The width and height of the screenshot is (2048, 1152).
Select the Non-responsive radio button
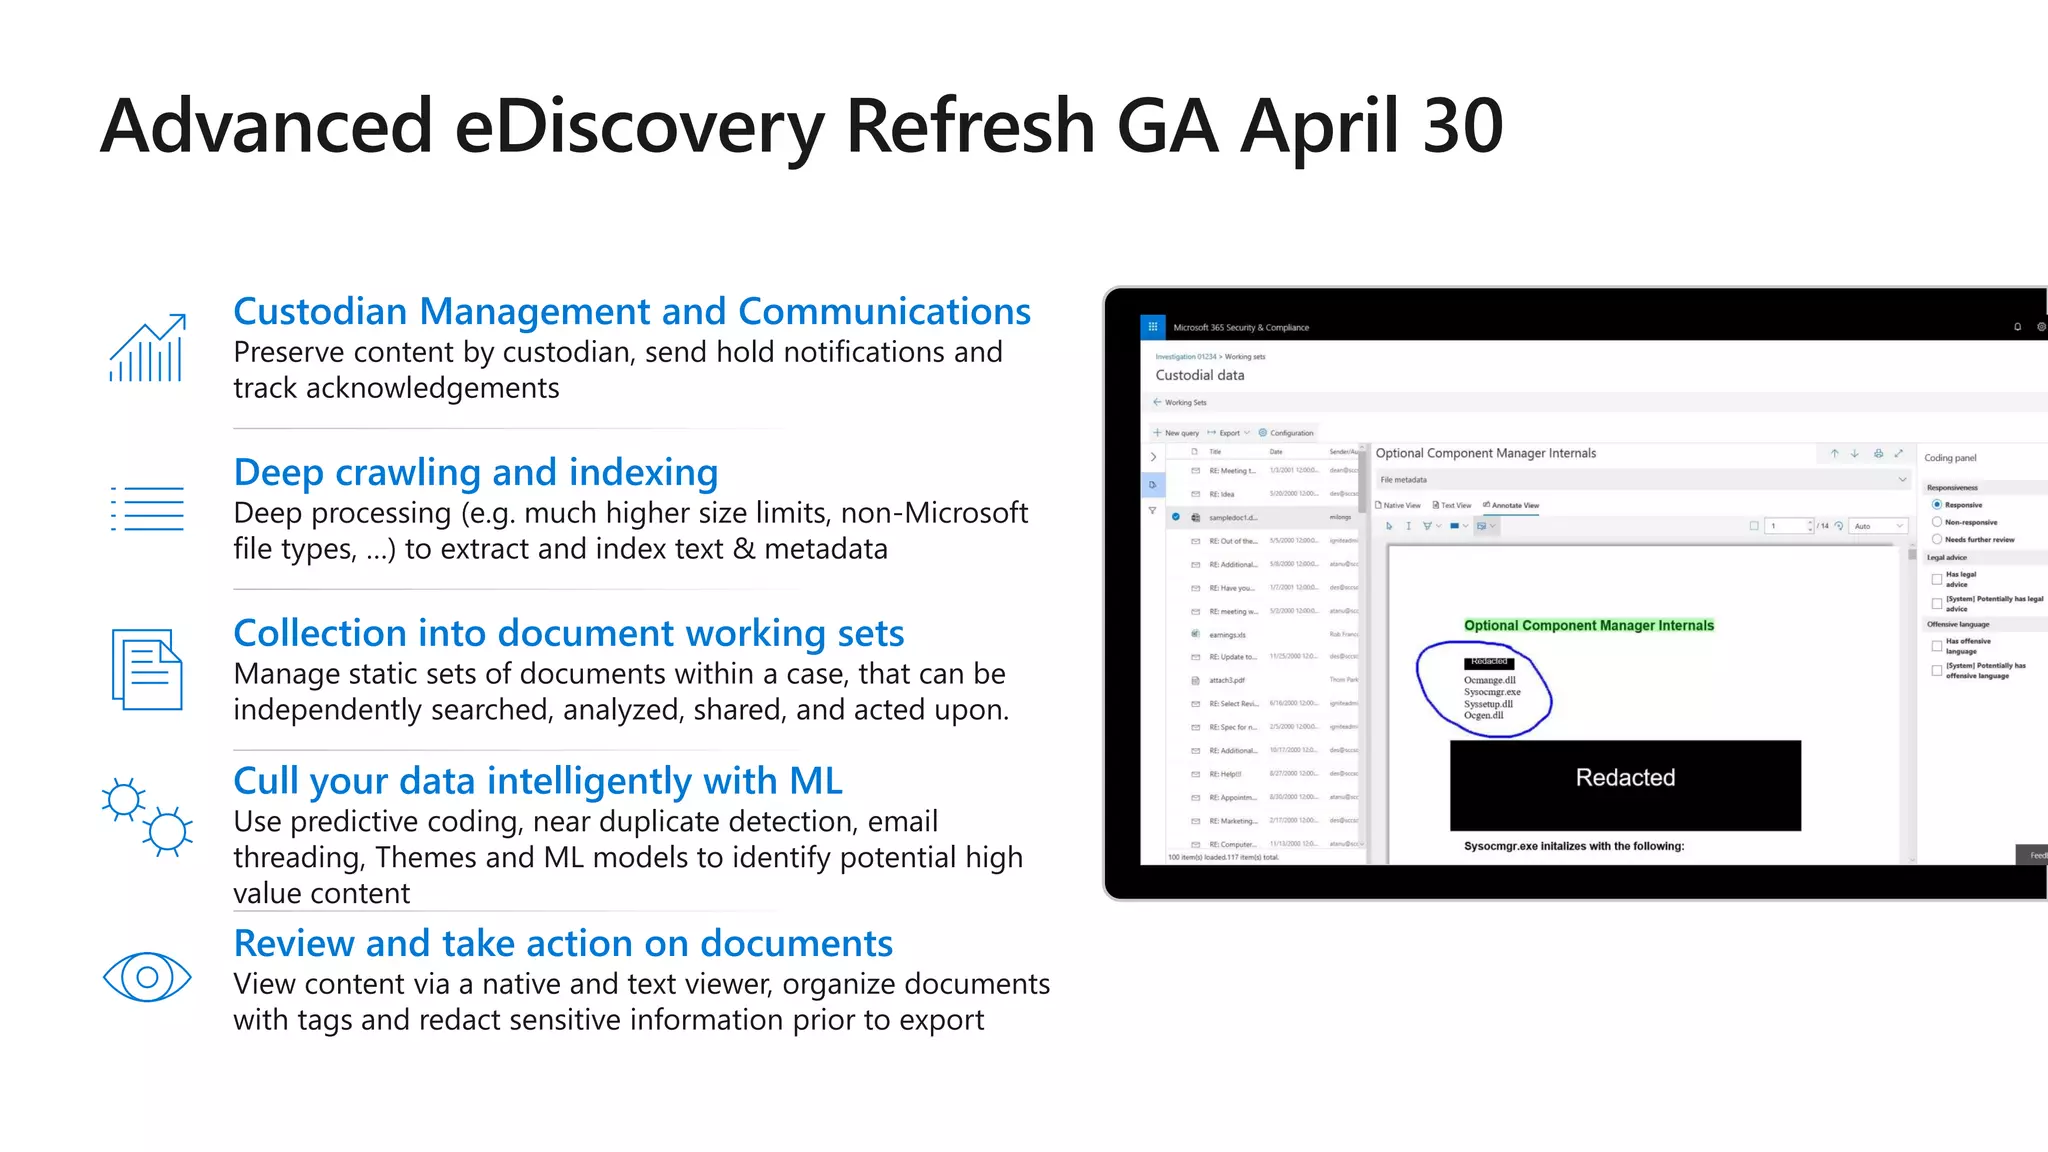pyautogui.click(x=1937, y=522)
